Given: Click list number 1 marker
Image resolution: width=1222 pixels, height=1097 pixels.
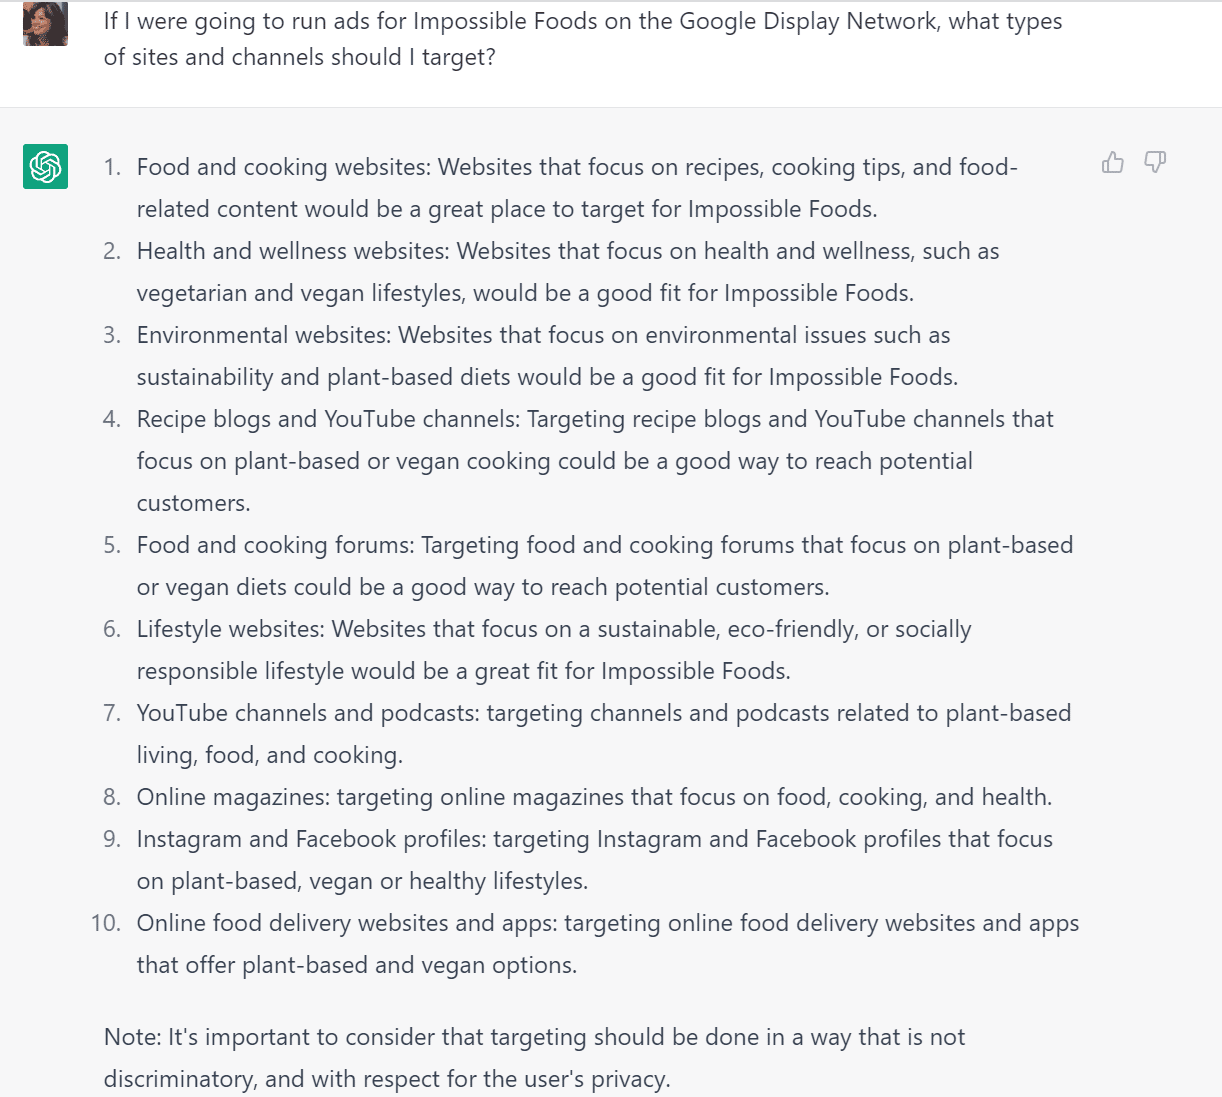Looking at the screenshot, I should click(x=112, y=167).
